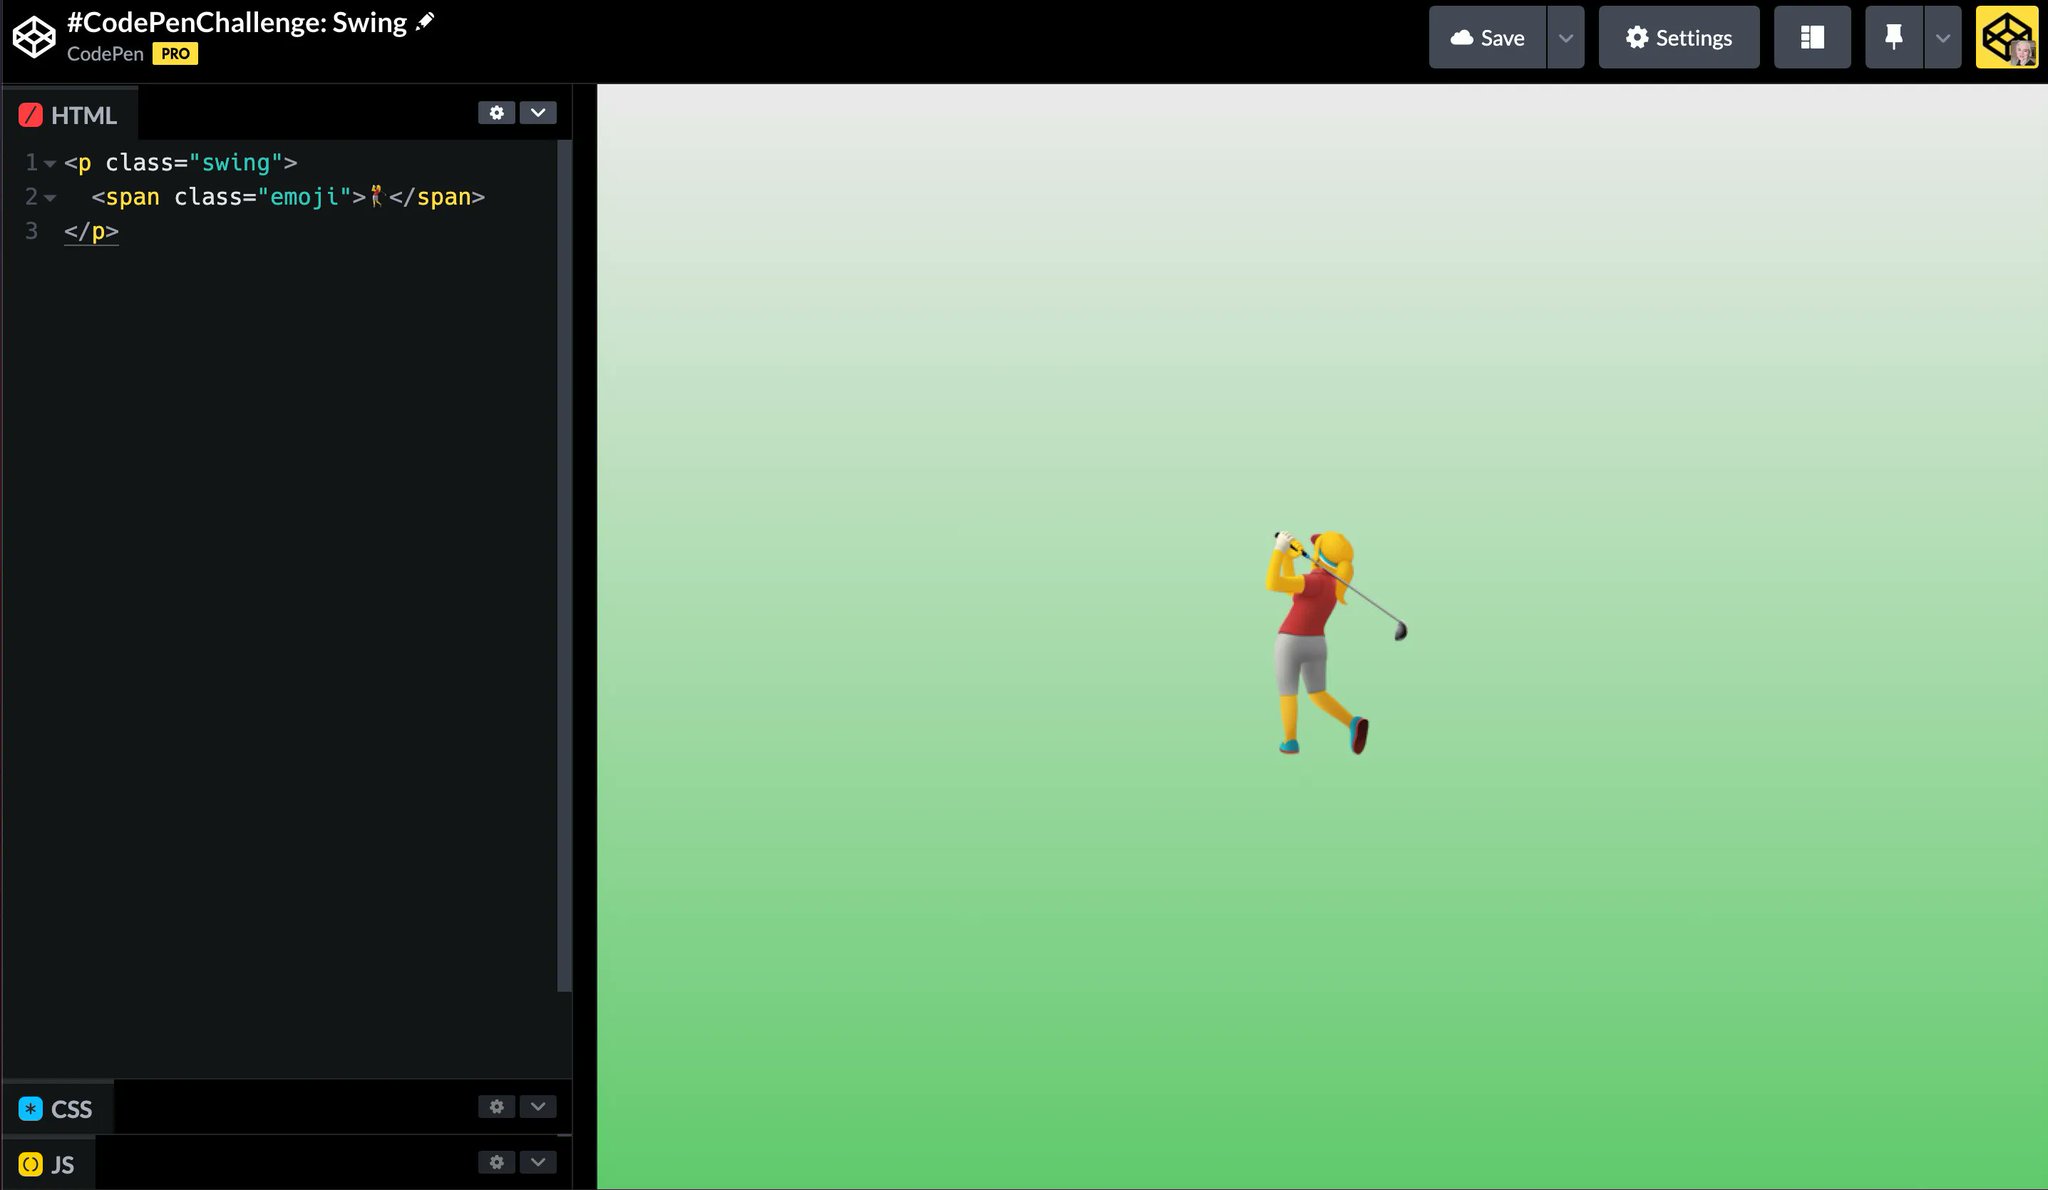This screenshot has height=1190, width=2048.
Task: Click the red HTML language icon
Action: [x=31, y=114]
